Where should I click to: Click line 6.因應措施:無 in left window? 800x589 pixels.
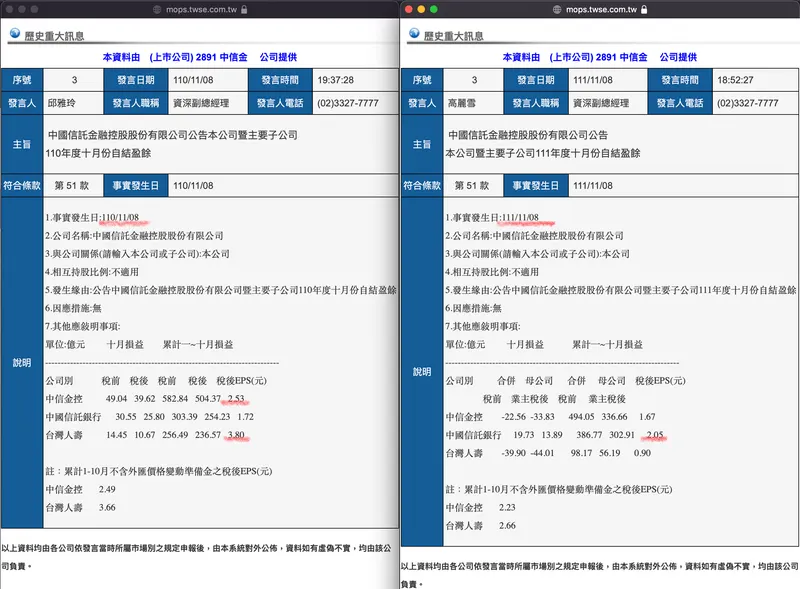coord(73,308)
